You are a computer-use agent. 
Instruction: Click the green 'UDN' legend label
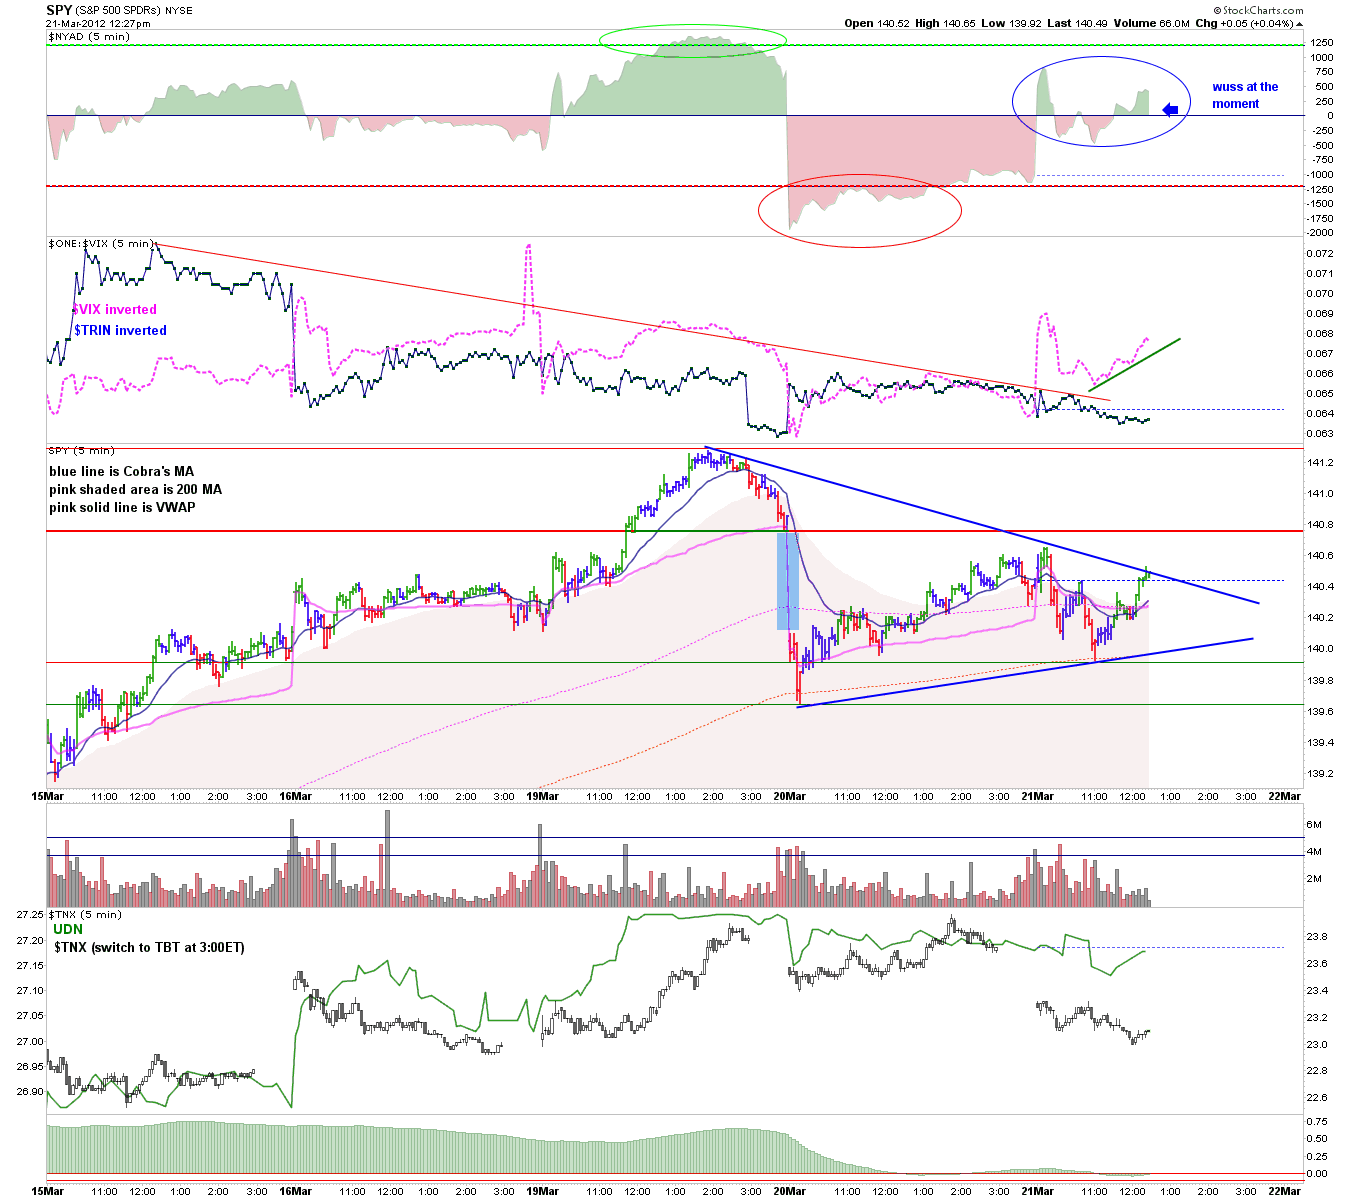(x=68, y=929)
